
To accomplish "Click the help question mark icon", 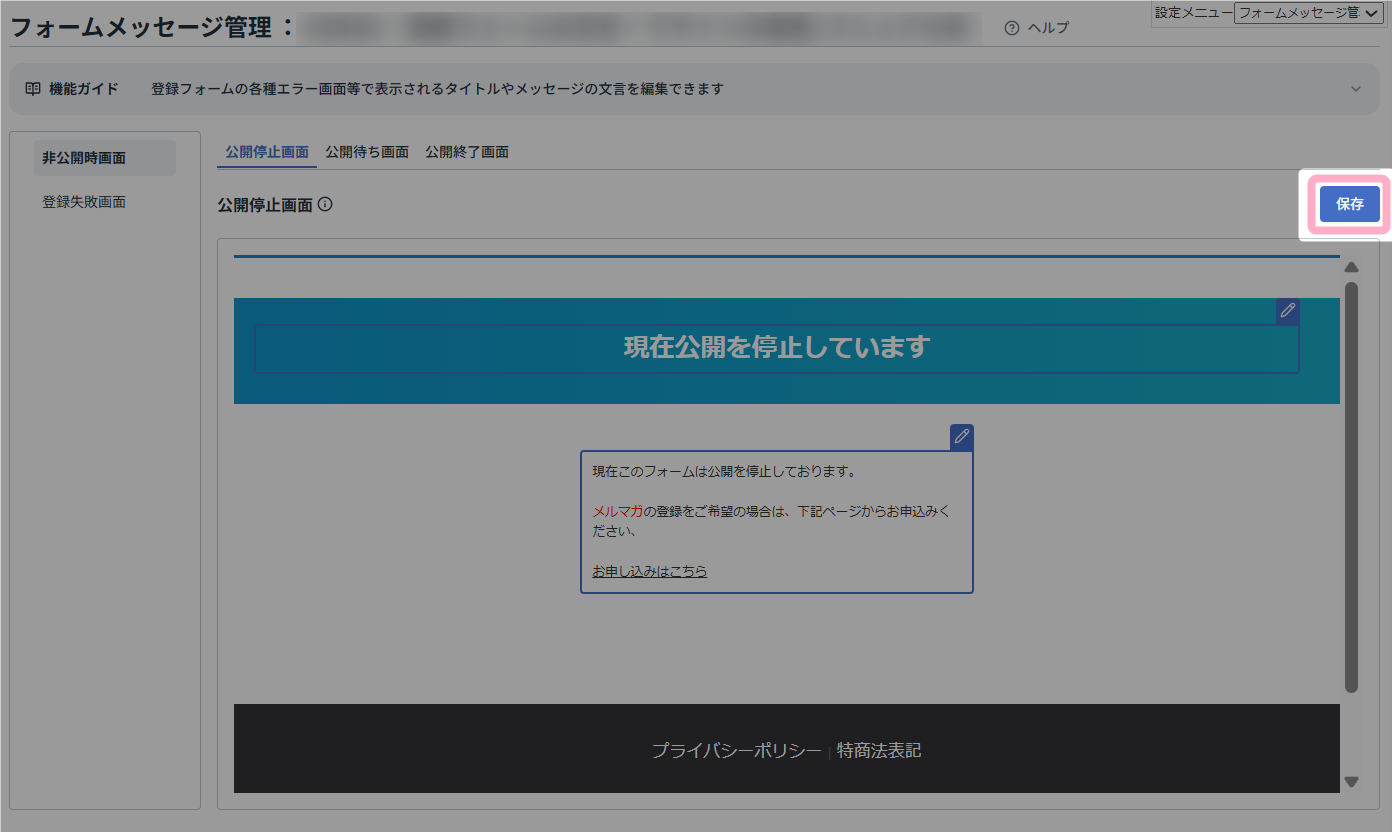I will click(x=1012, y=28).
